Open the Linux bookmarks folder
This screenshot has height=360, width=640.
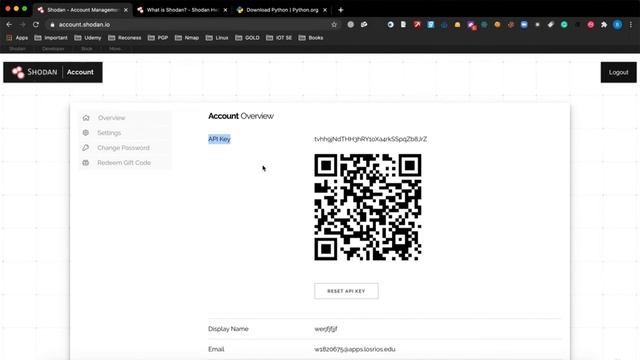[217, 38]
